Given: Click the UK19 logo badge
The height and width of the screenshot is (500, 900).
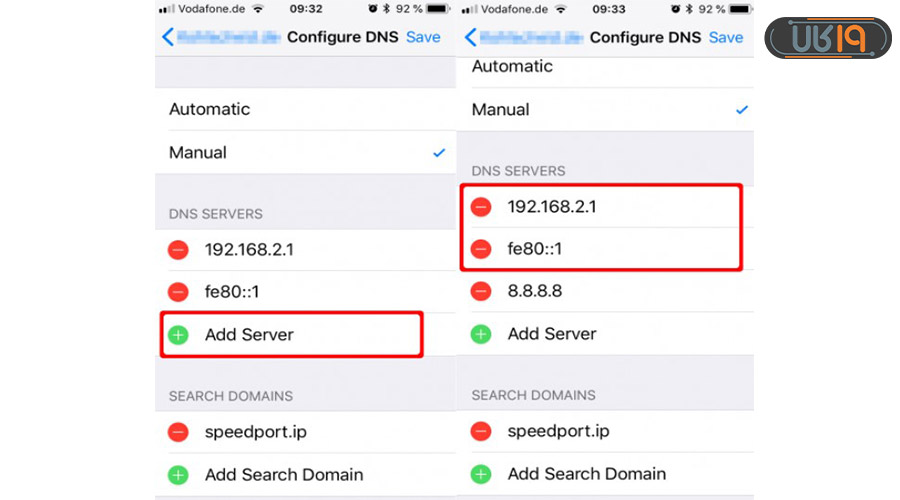Looking at the screenshot, I should (x=827, y=38).
